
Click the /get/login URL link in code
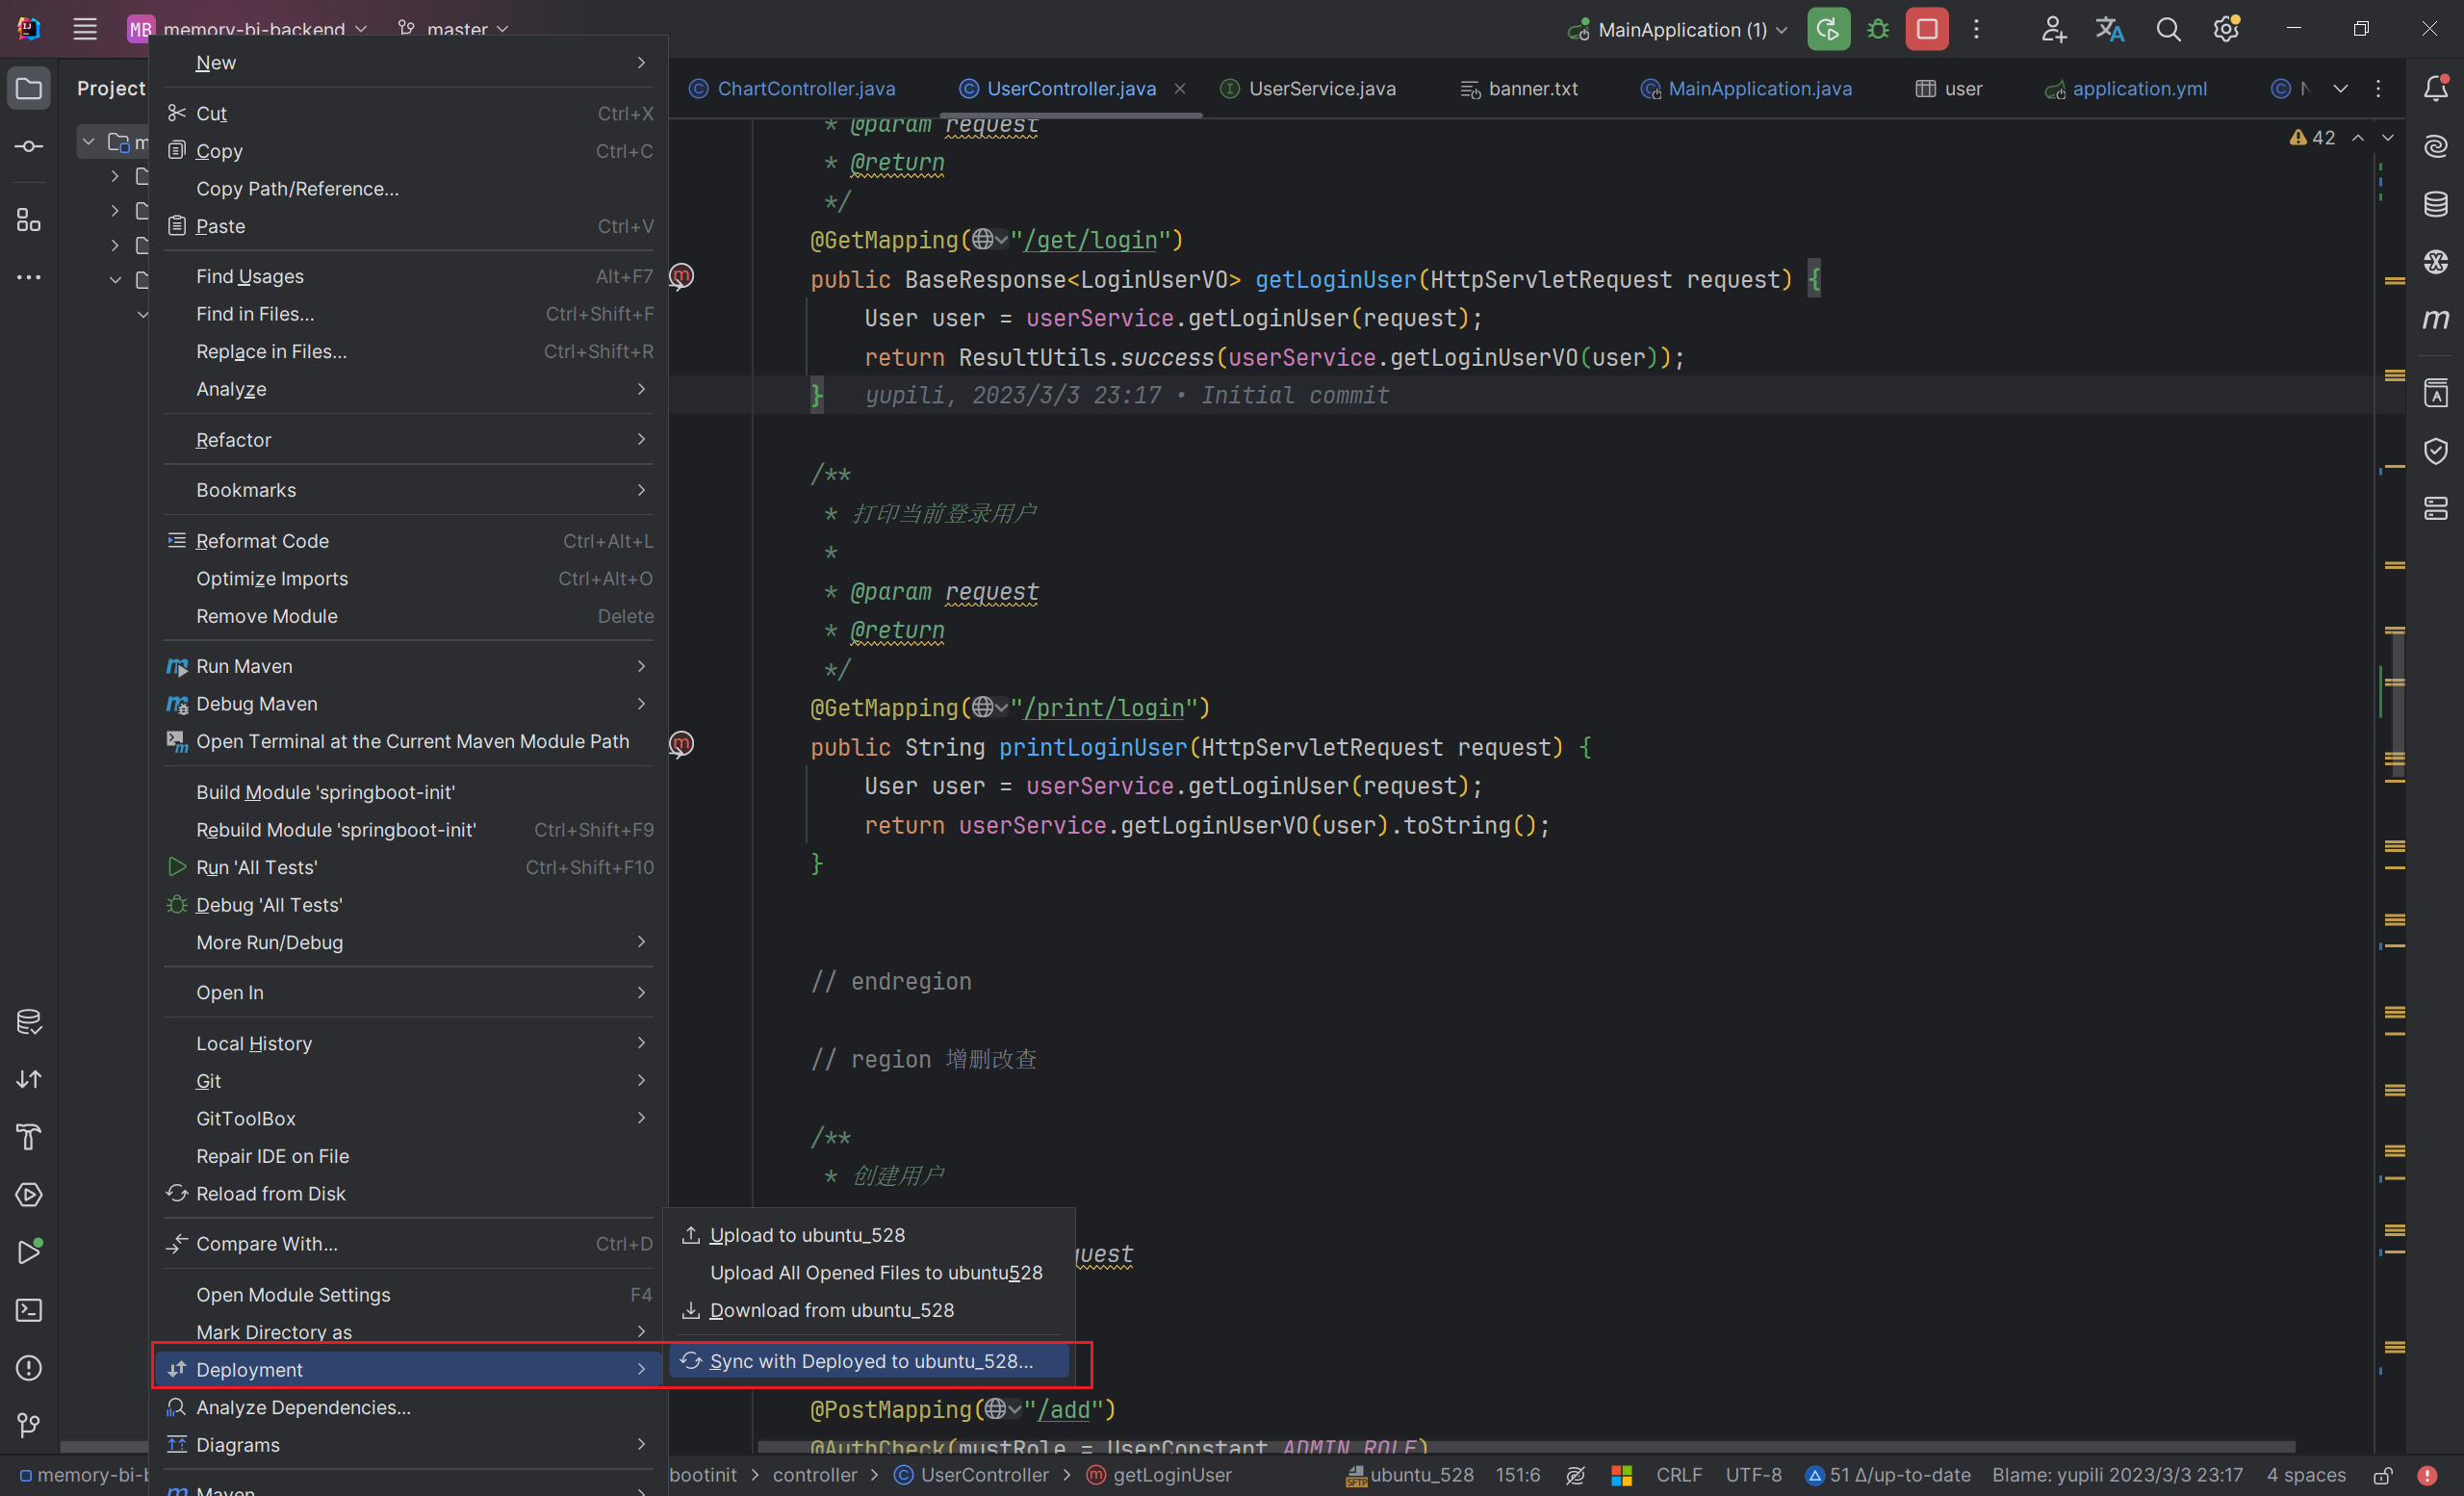1089,241
